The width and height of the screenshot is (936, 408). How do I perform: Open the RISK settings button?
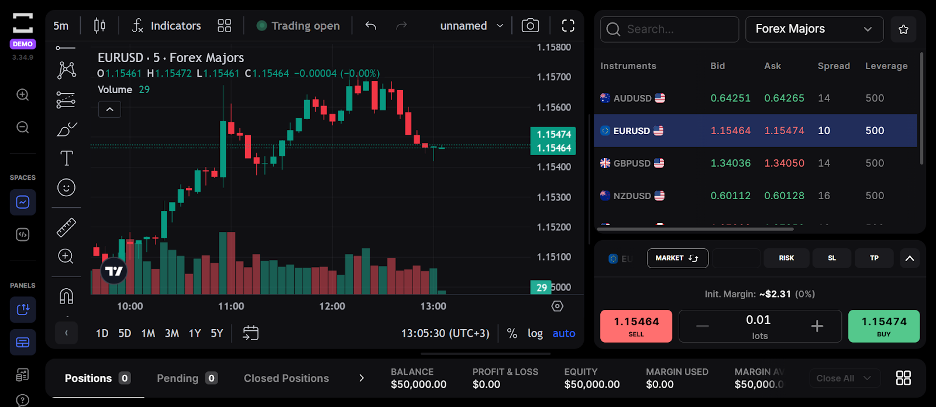click(787, 258)
